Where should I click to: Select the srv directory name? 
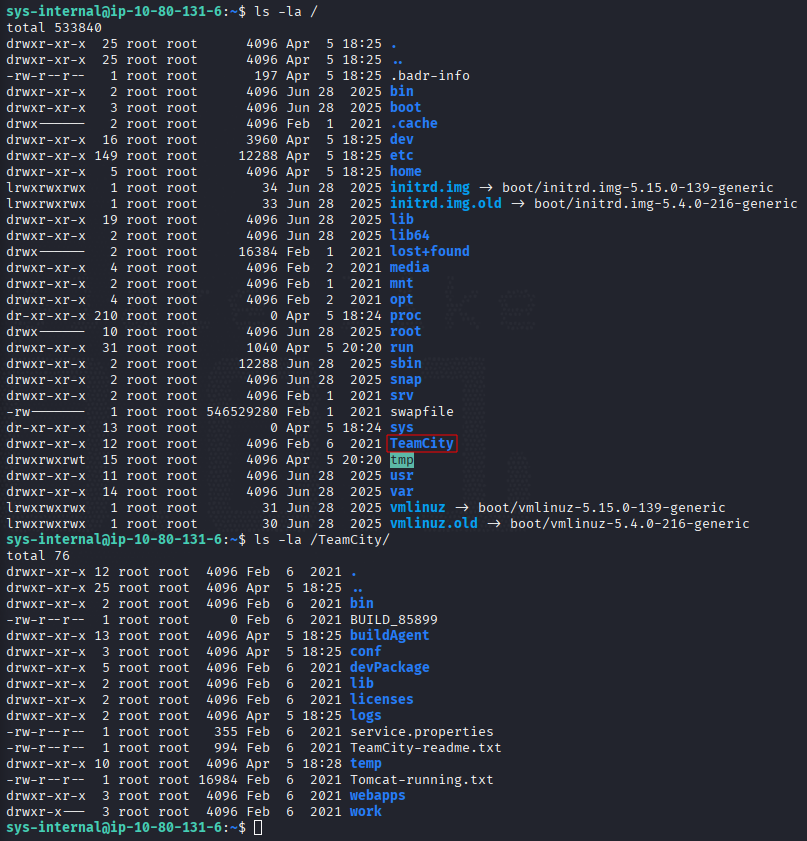pos(402,396)
